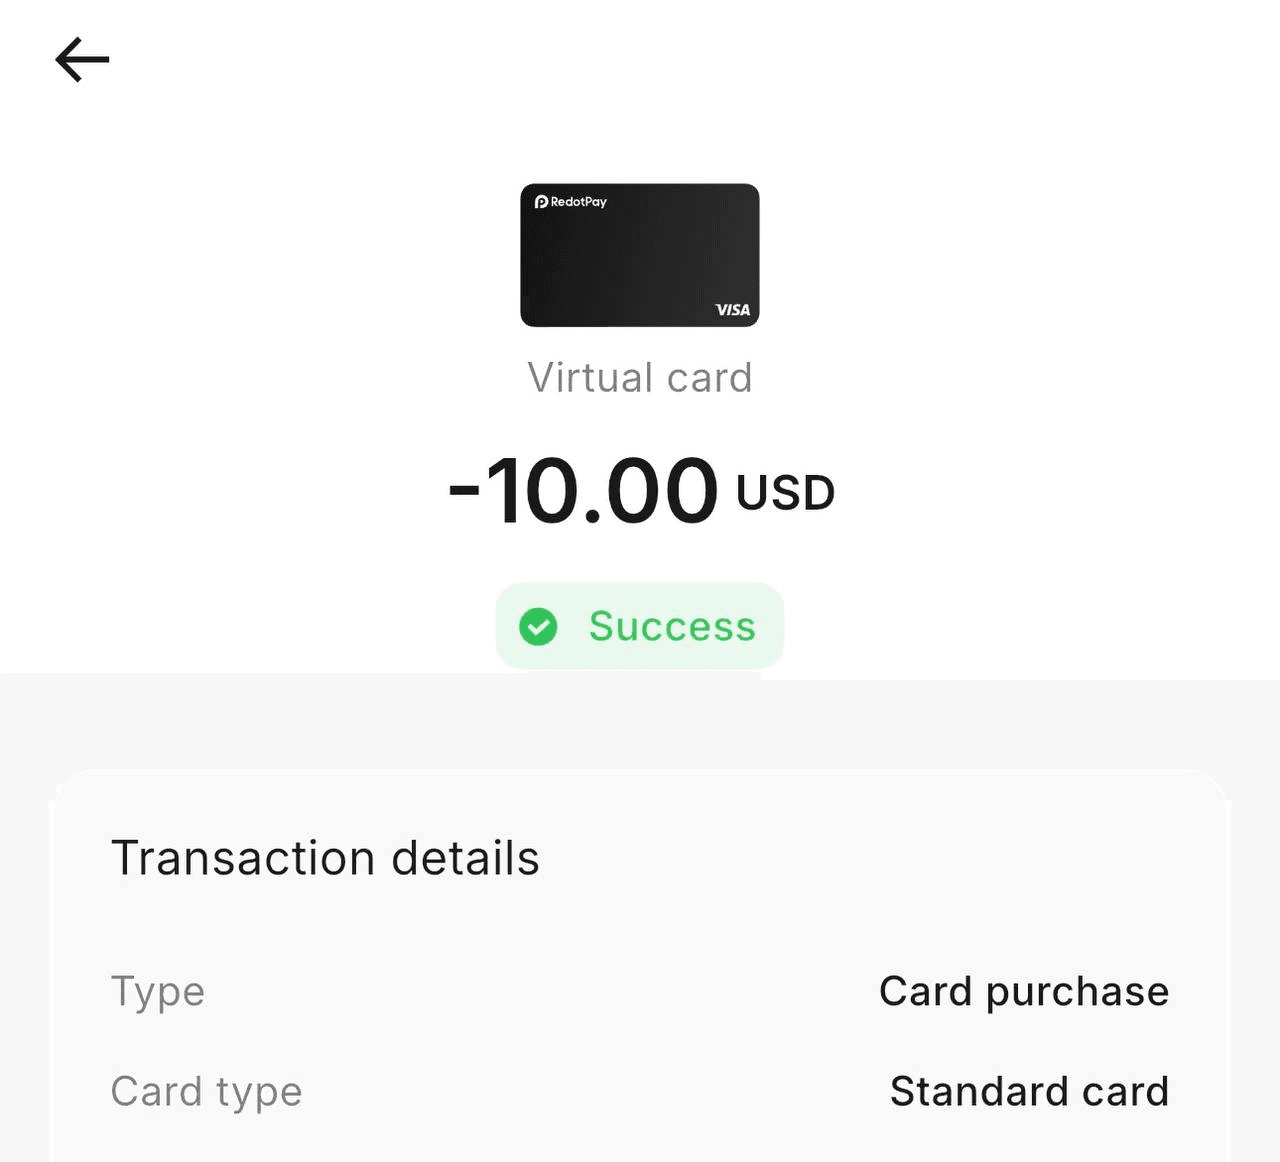Click the Type row label

(x=158, y=991)
